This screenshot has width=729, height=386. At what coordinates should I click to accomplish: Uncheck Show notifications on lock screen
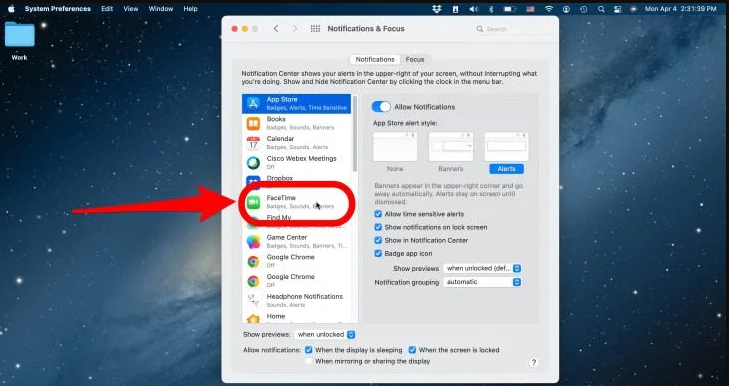378,227
